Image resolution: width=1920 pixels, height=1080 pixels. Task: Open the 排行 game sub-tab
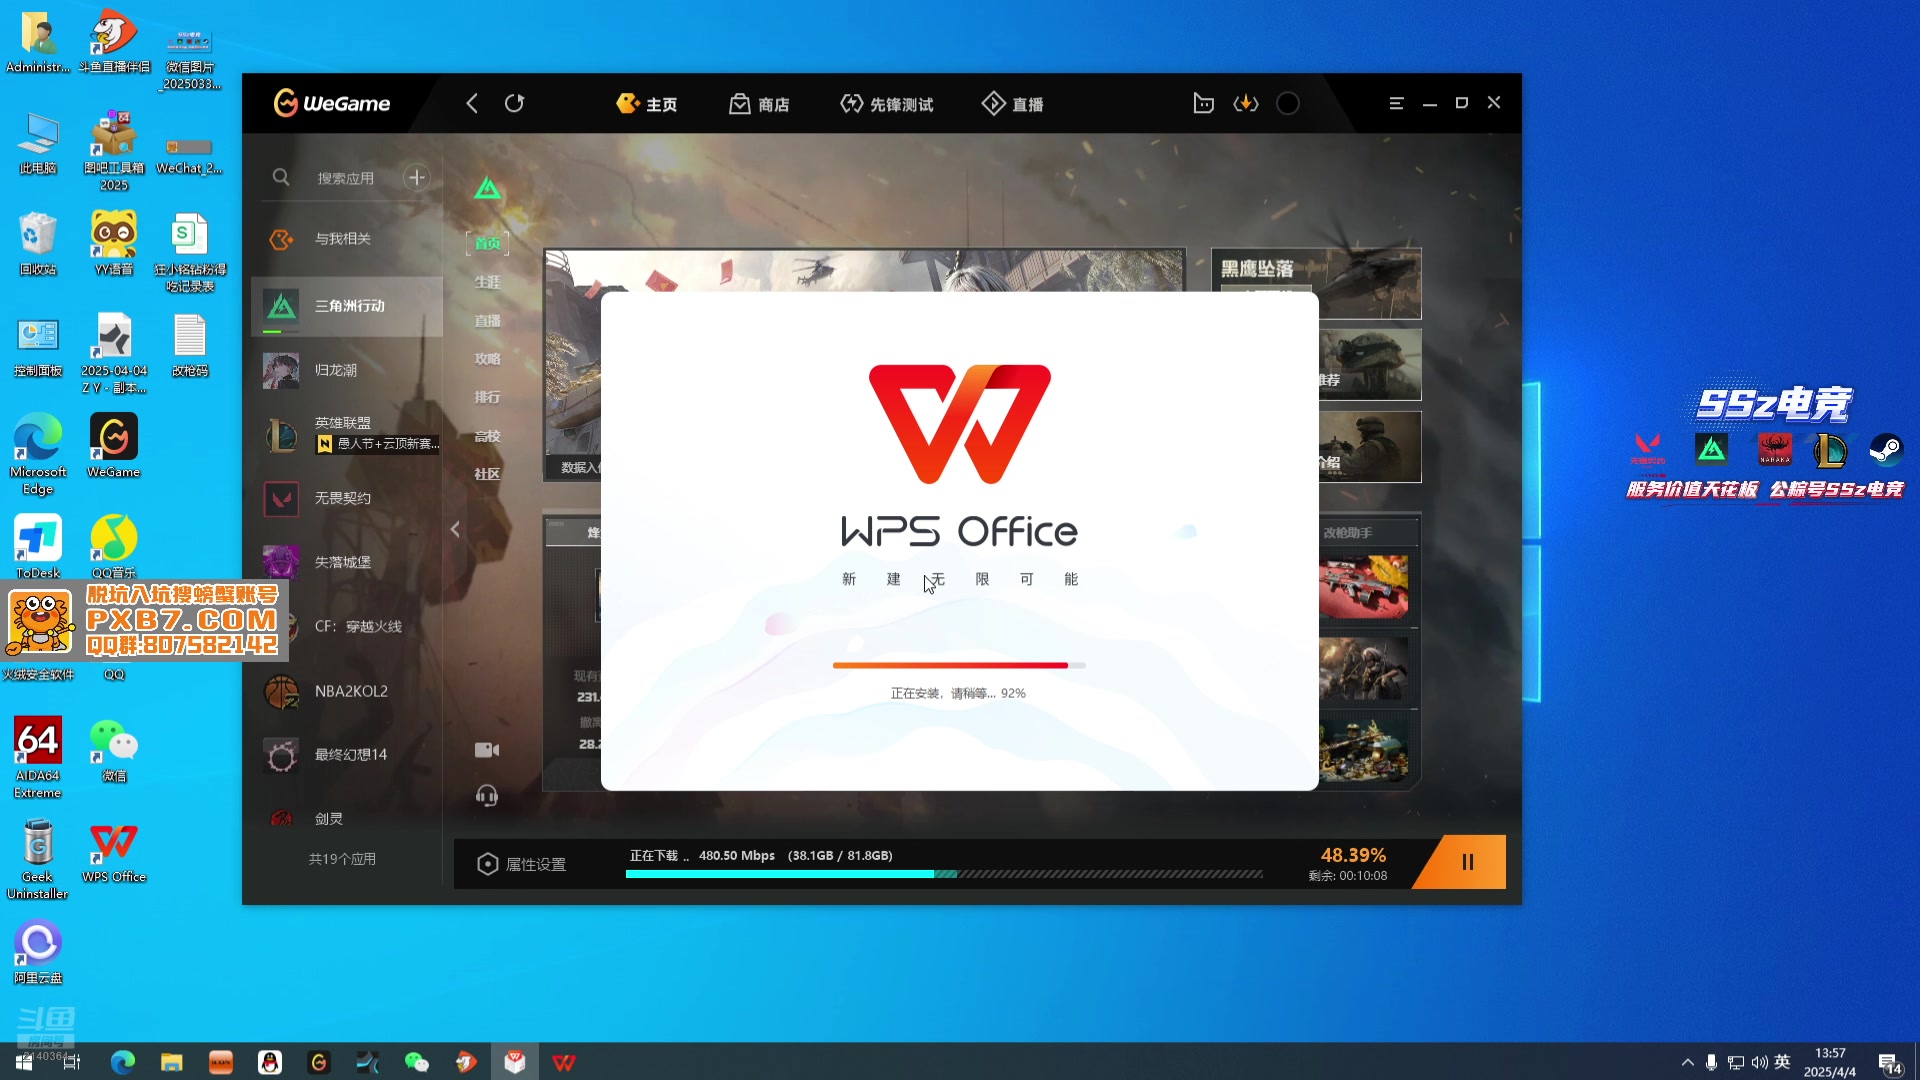[487, 397]
